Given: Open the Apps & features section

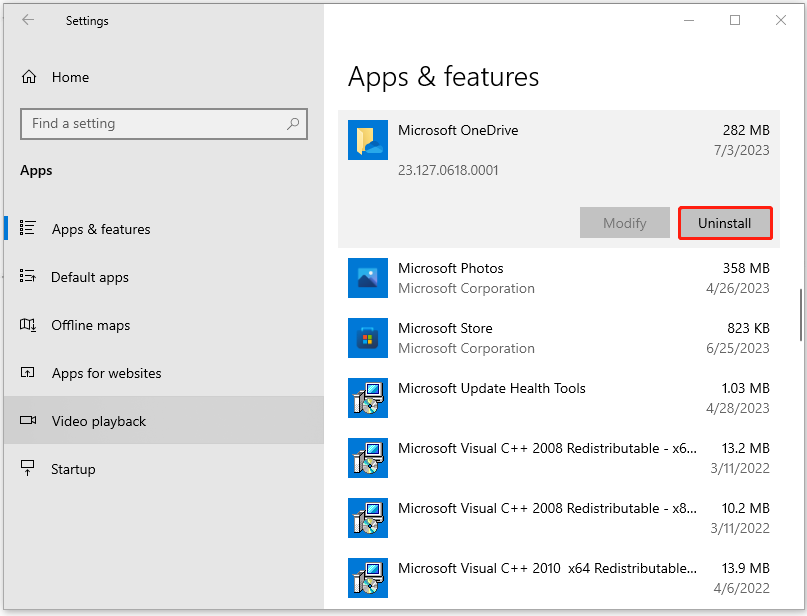Looking at the screenshot, I should coord(101,229).
